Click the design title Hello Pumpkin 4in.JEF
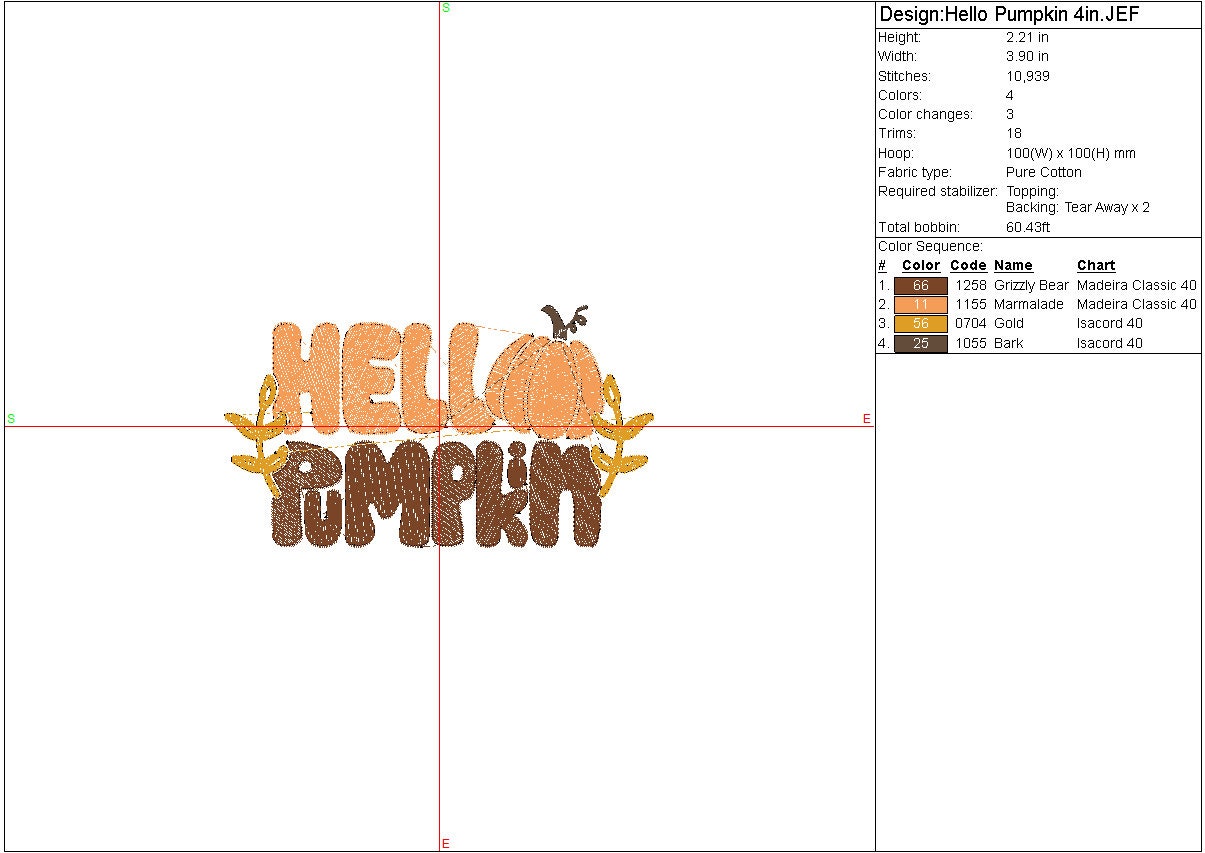 coord(1009,14)
